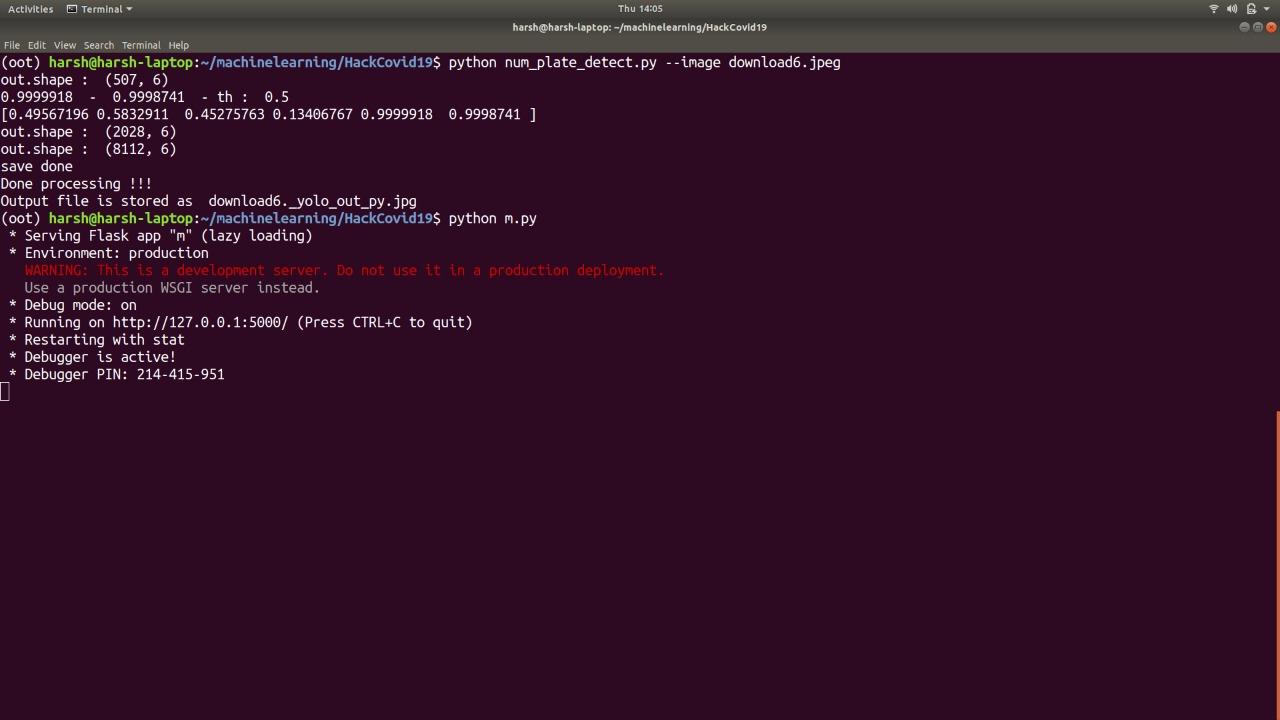Click the Thu 14:05 clock

(640, 9)
